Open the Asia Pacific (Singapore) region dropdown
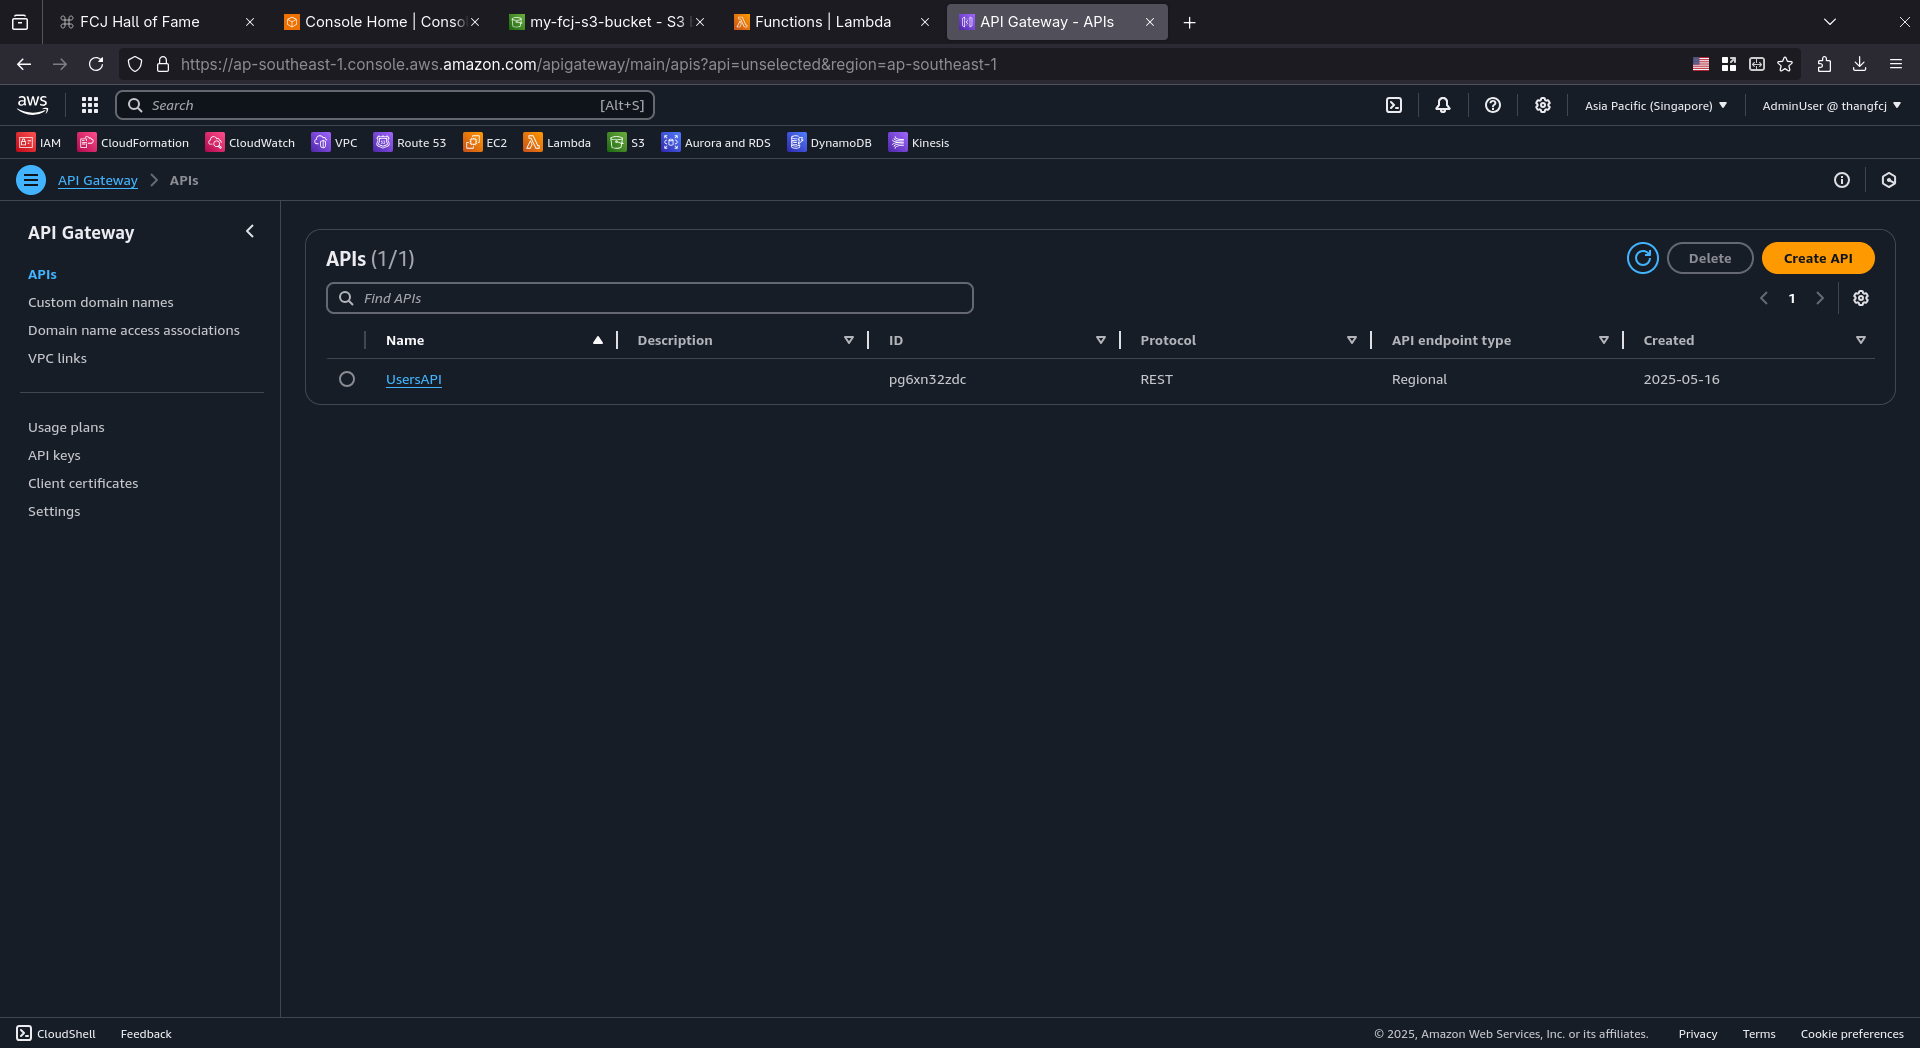 1656,105
